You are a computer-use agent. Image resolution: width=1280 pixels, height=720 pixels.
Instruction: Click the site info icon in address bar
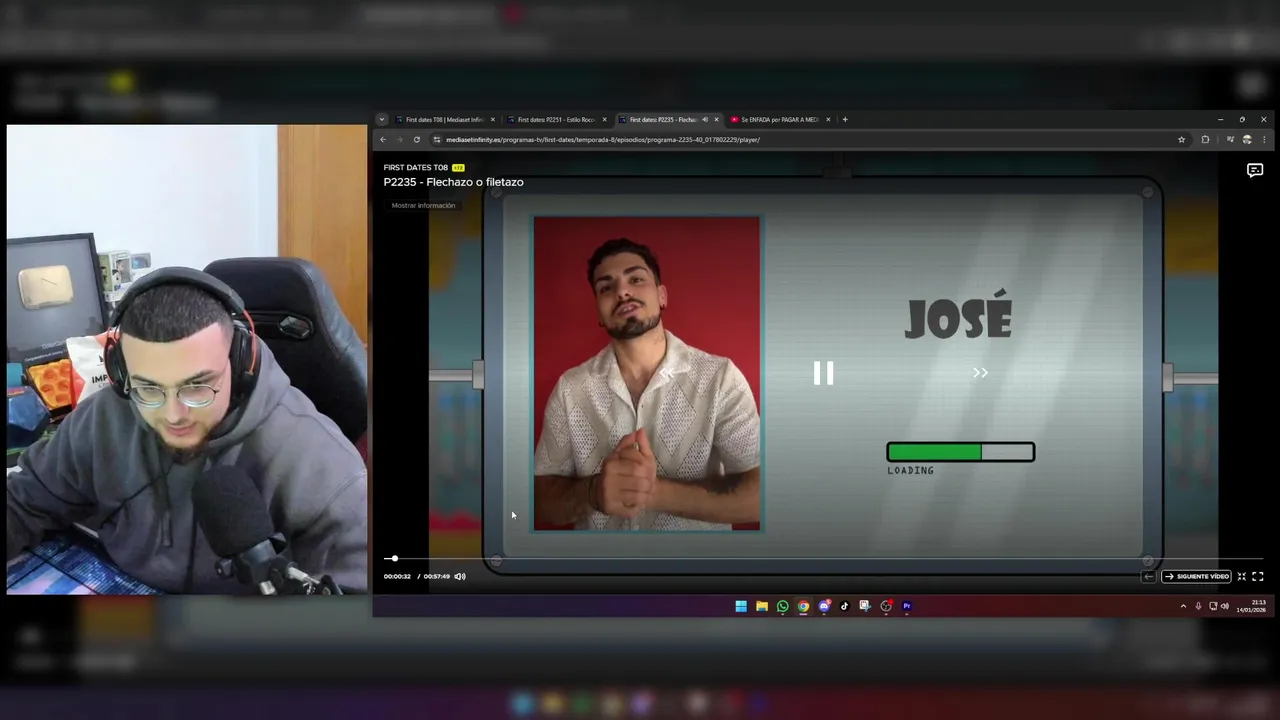(x=437, y=139)
